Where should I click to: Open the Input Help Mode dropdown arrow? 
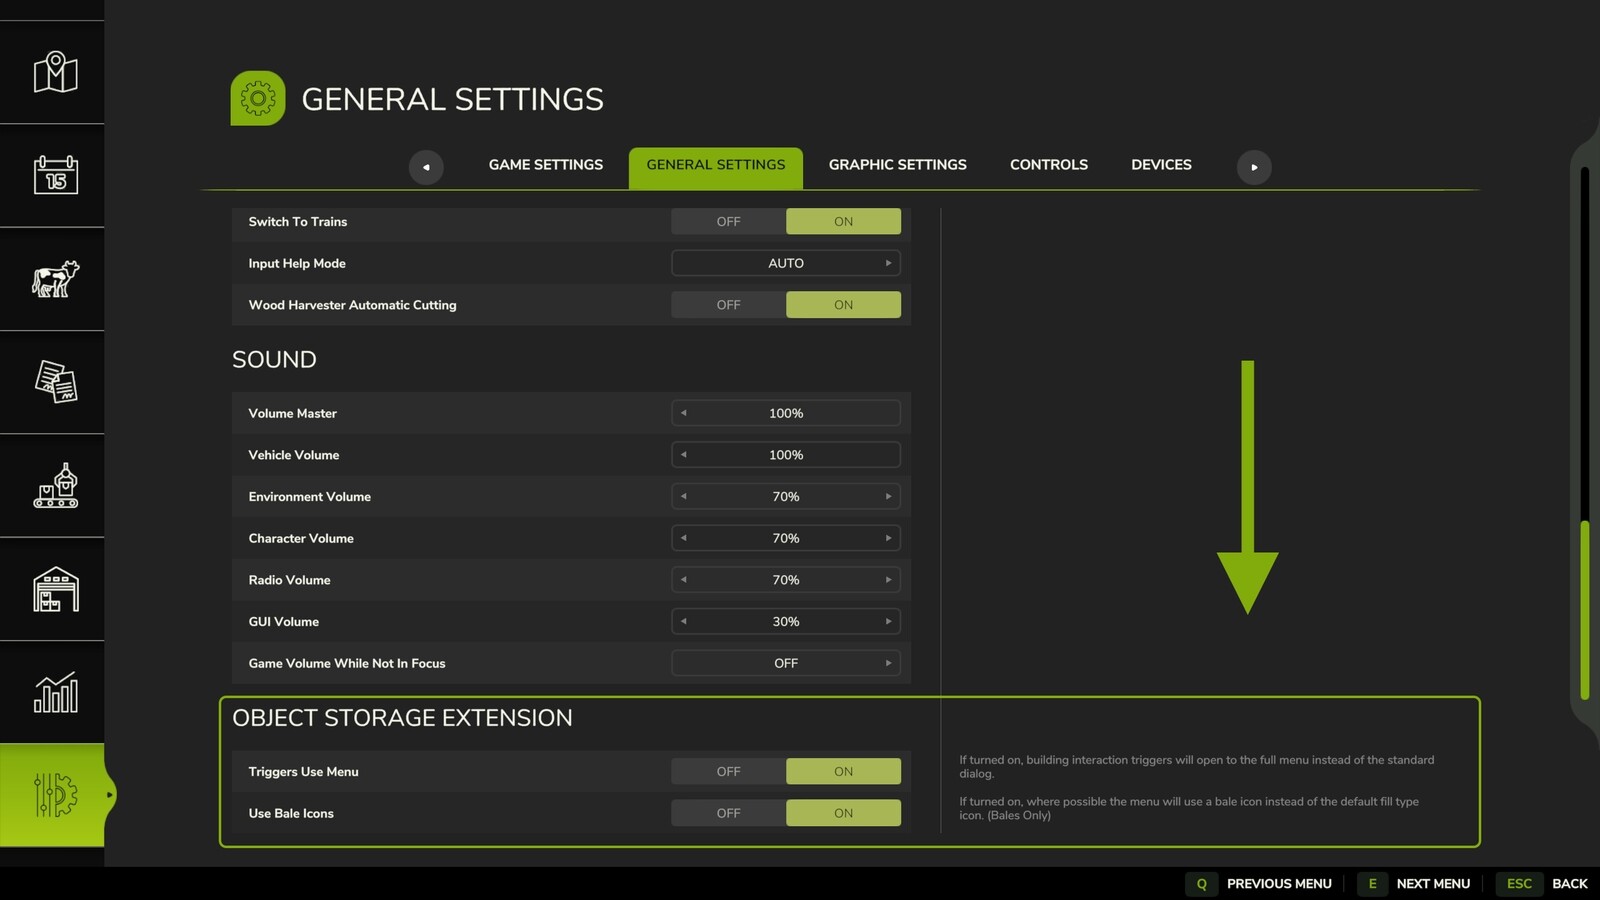(888, 262)
